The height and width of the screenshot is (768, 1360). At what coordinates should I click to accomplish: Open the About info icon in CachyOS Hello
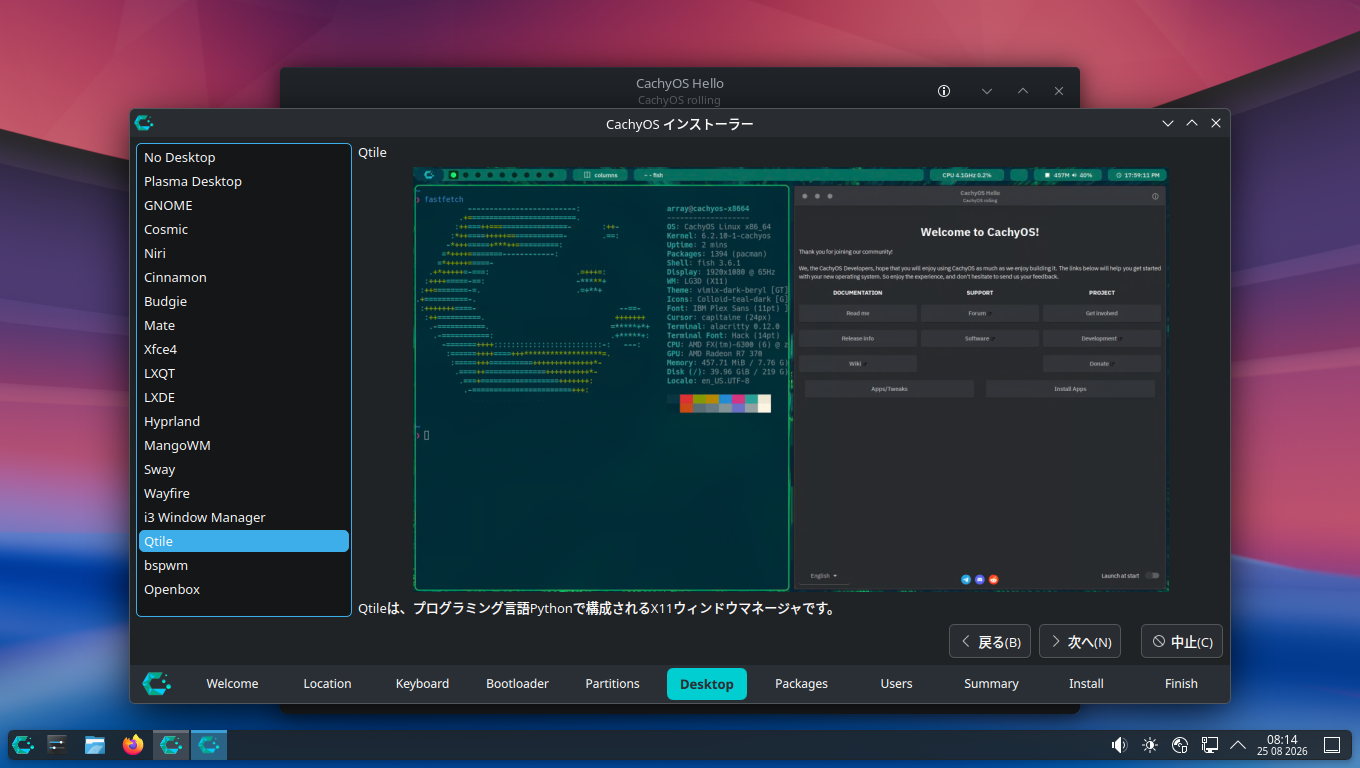click(944, 91)
